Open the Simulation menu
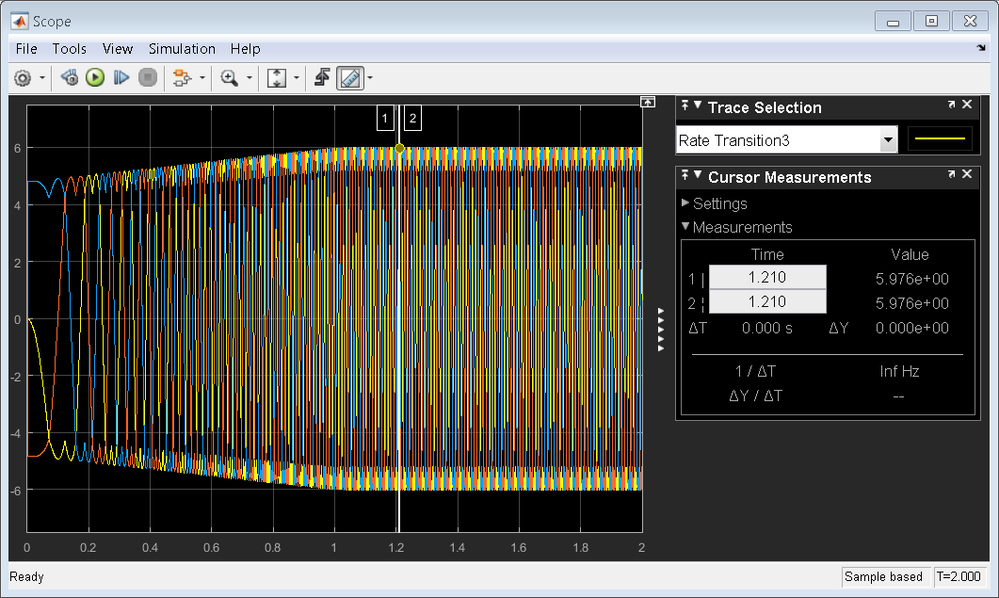The width and height of the screenshot is (999, 598). [x=182, y=49]
